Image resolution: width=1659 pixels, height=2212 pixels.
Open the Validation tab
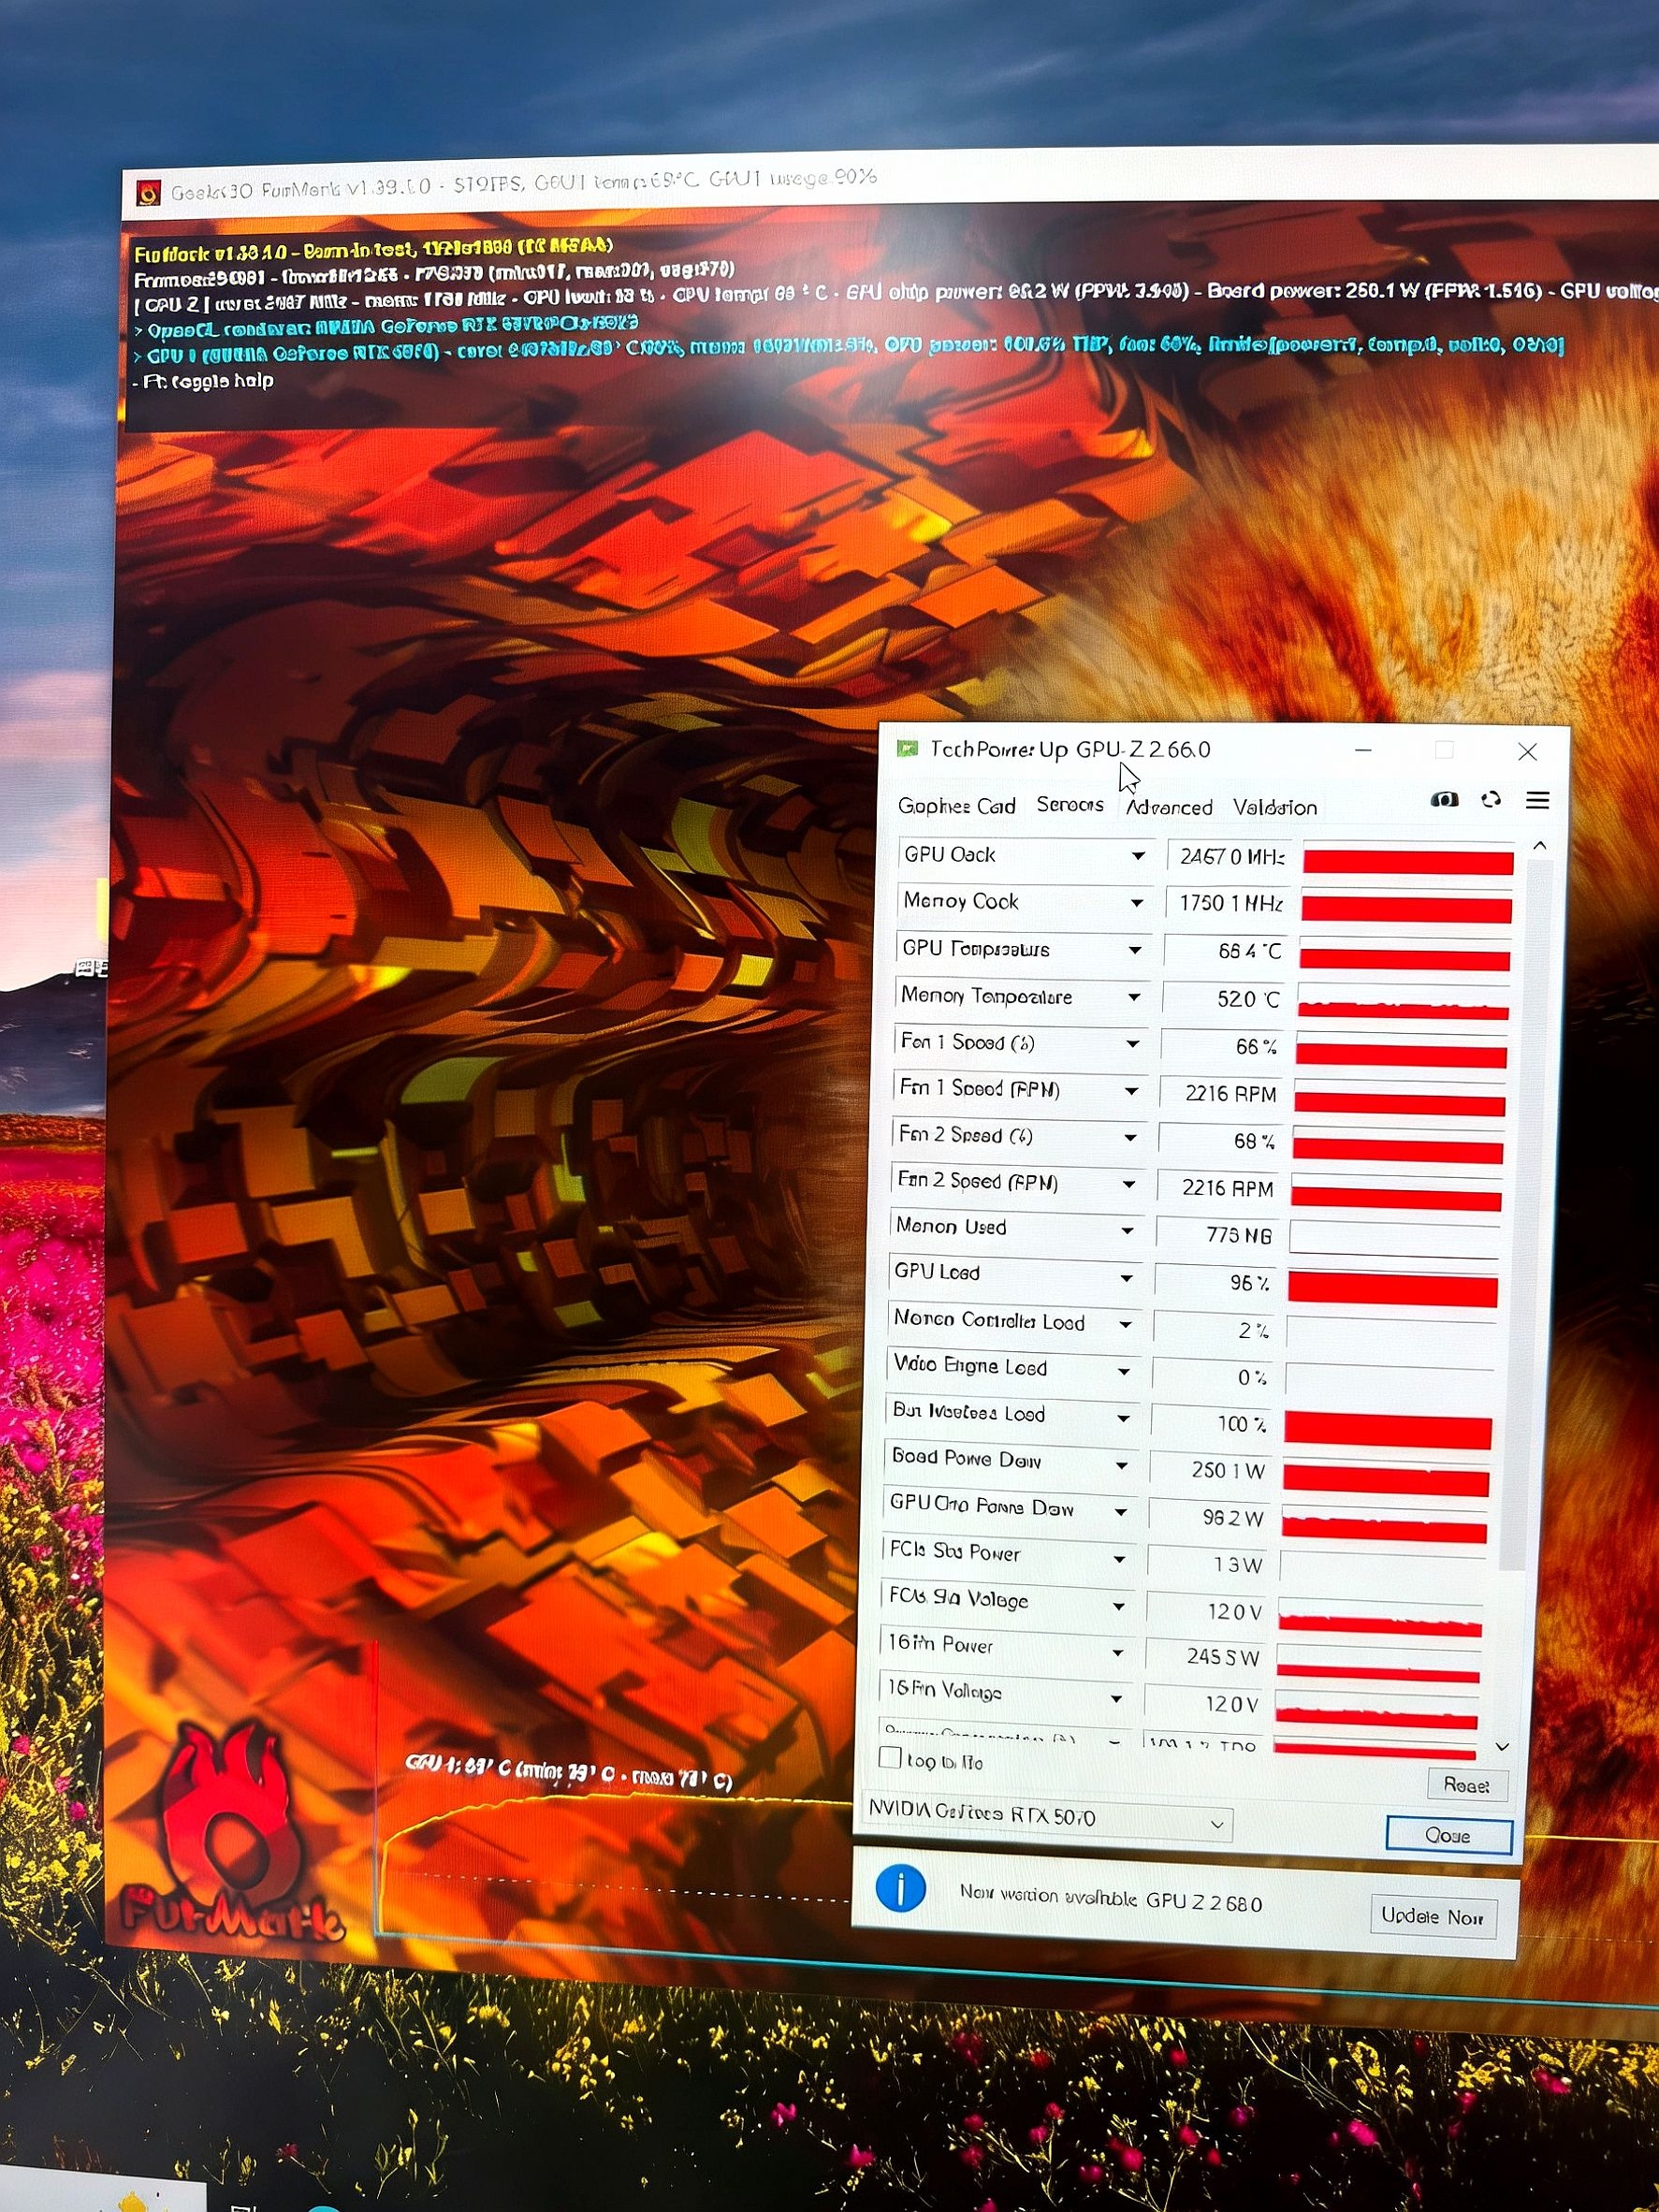(x=1274, y=807)
